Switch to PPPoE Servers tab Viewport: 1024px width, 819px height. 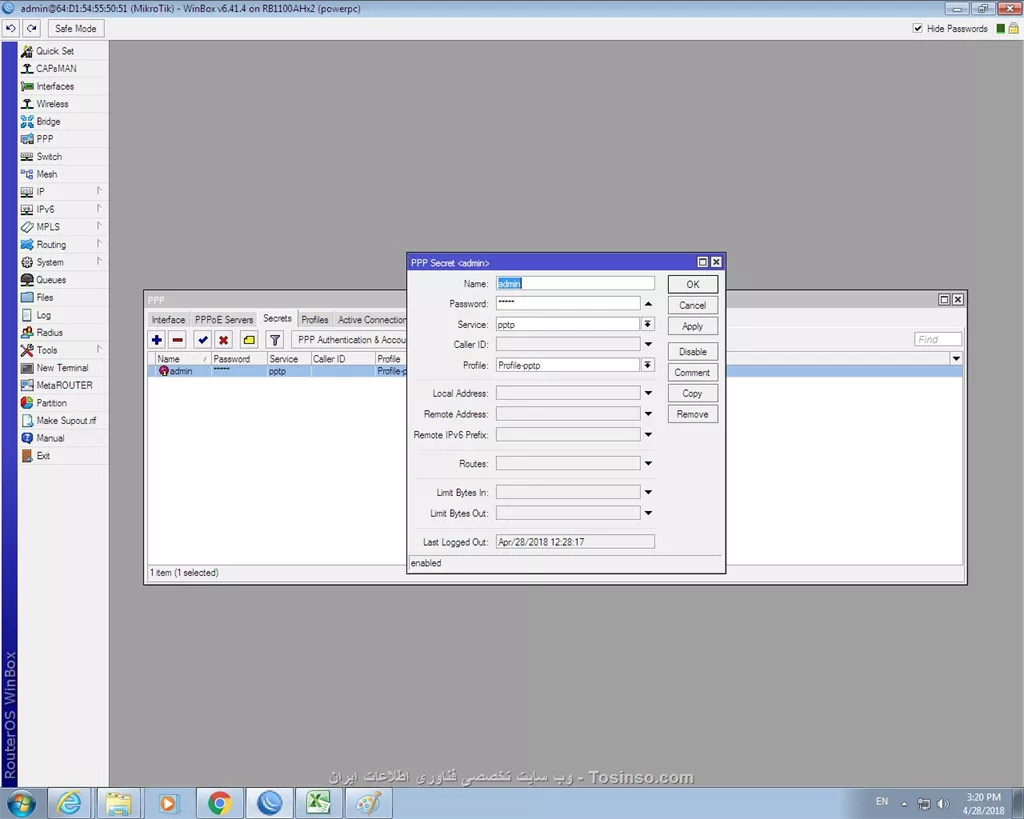[224, 320]
